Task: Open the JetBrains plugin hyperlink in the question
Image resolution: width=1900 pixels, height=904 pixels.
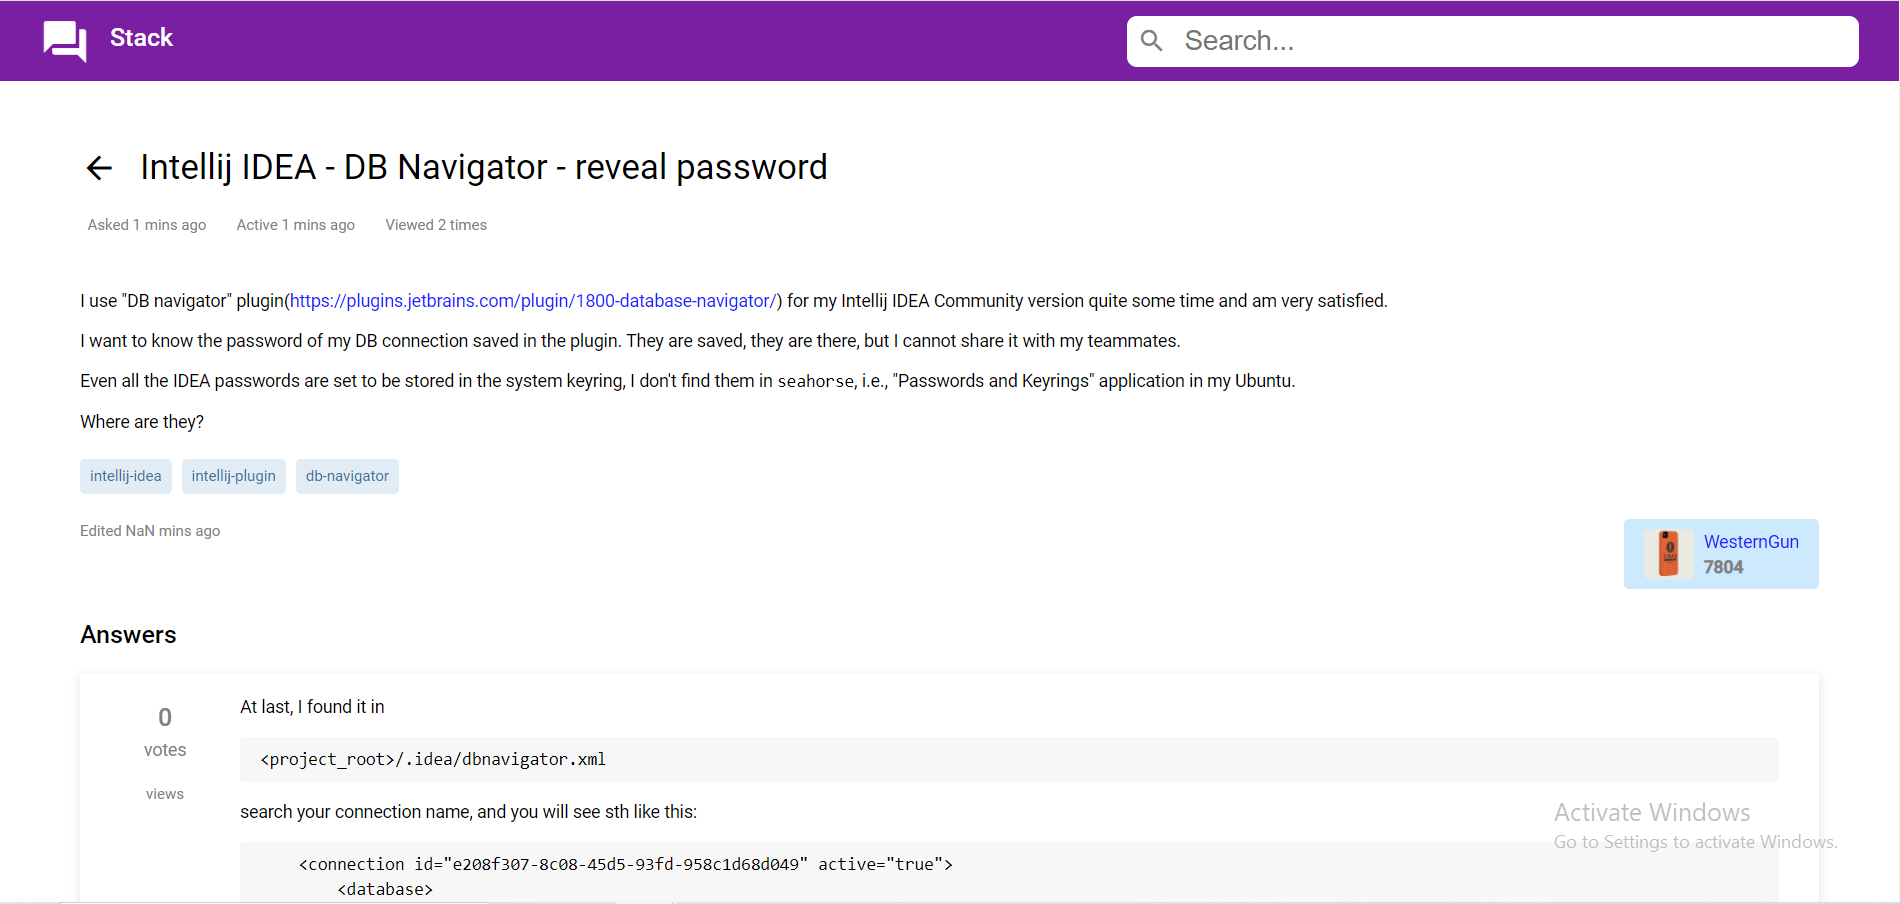Action: coord(534,300)
